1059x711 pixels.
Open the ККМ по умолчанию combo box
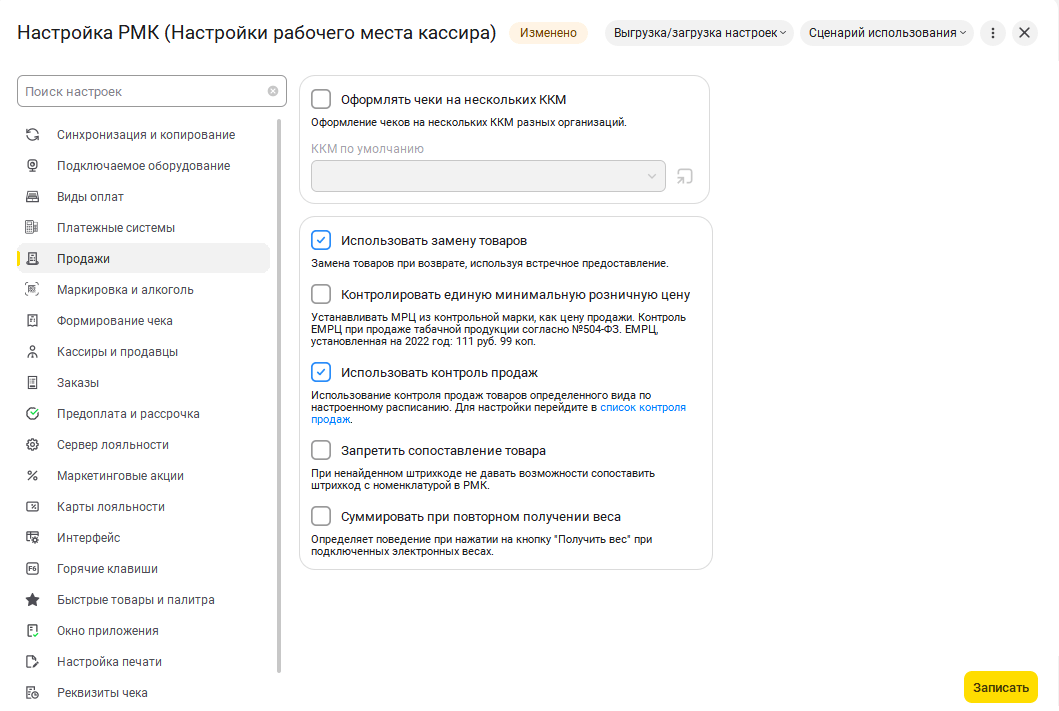click(x=488, y=176)
